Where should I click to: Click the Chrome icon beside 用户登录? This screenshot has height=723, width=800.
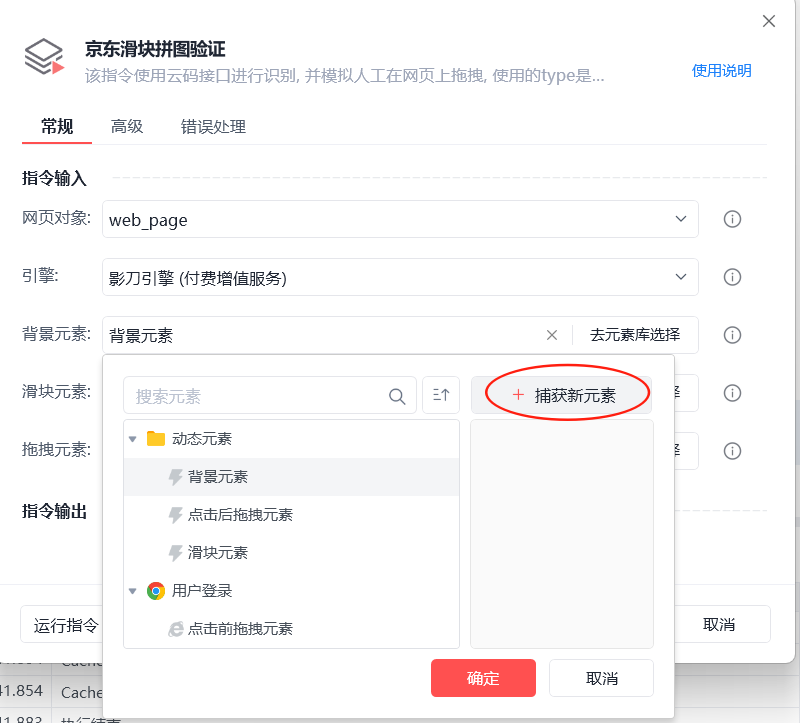156,591
